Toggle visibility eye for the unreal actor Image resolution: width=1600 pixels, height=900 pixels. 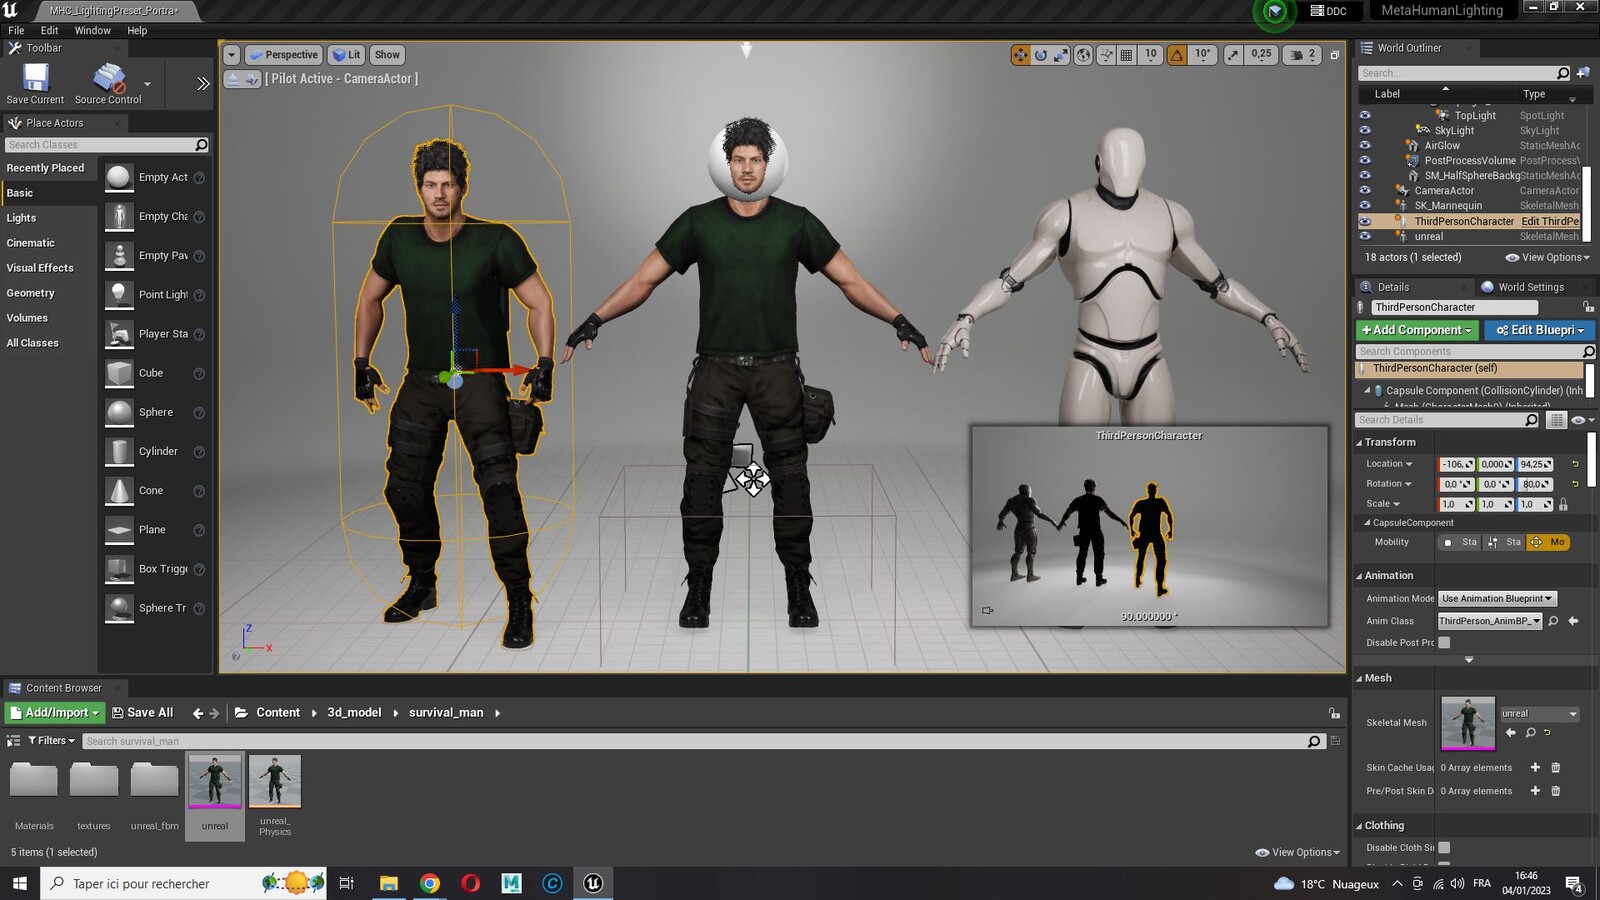point(1365,237)
